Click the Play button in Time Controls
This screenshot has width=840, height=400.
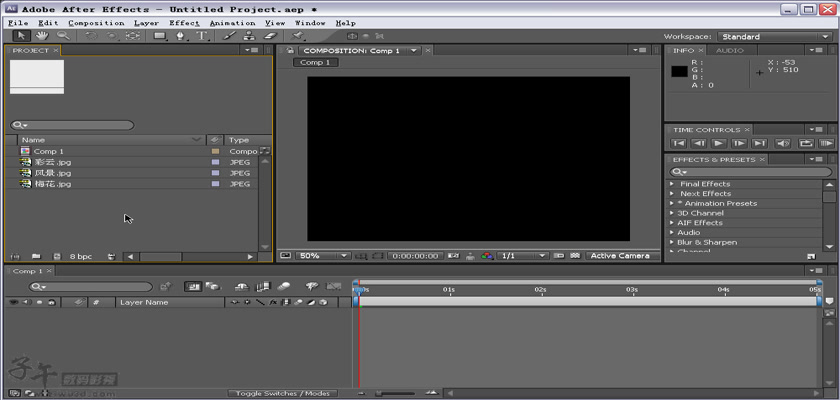(x=719, y=144)
